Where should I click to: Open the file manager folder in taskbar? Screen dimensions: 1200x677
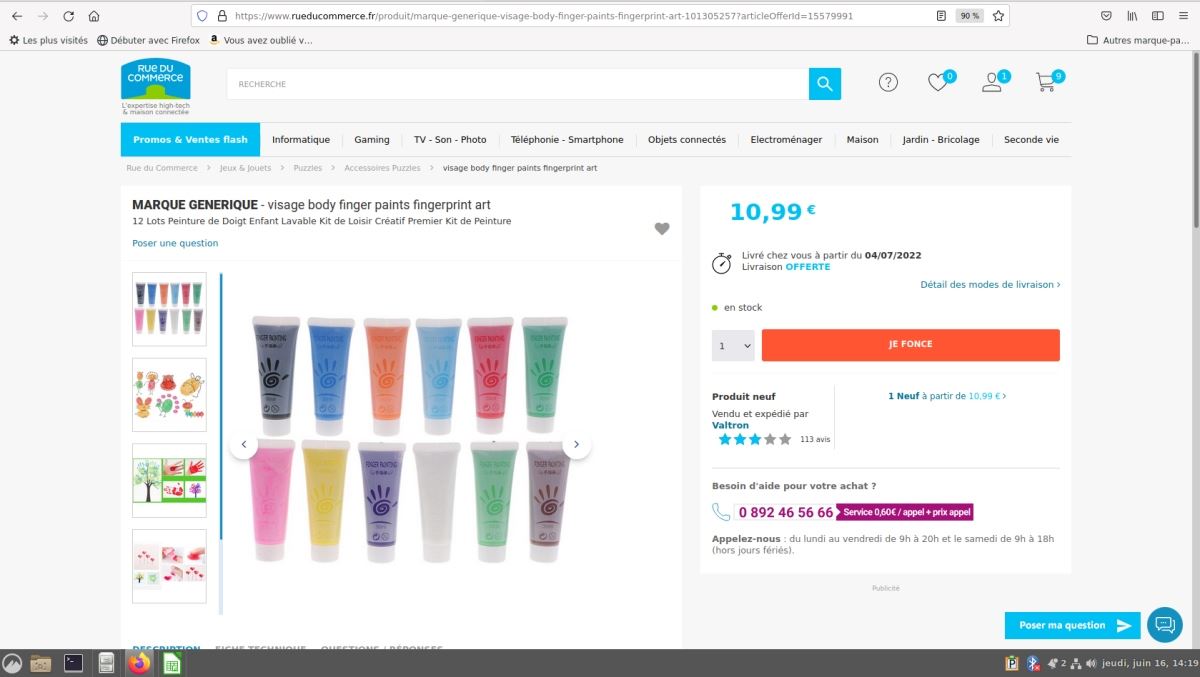point(41,662)
